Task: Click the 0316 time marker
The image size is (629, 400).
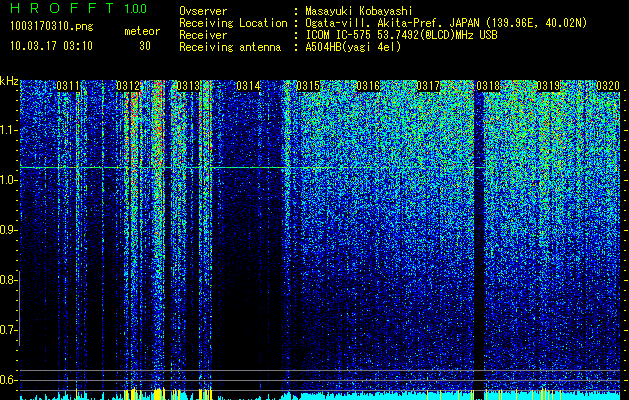Action: tap(368, 85)
